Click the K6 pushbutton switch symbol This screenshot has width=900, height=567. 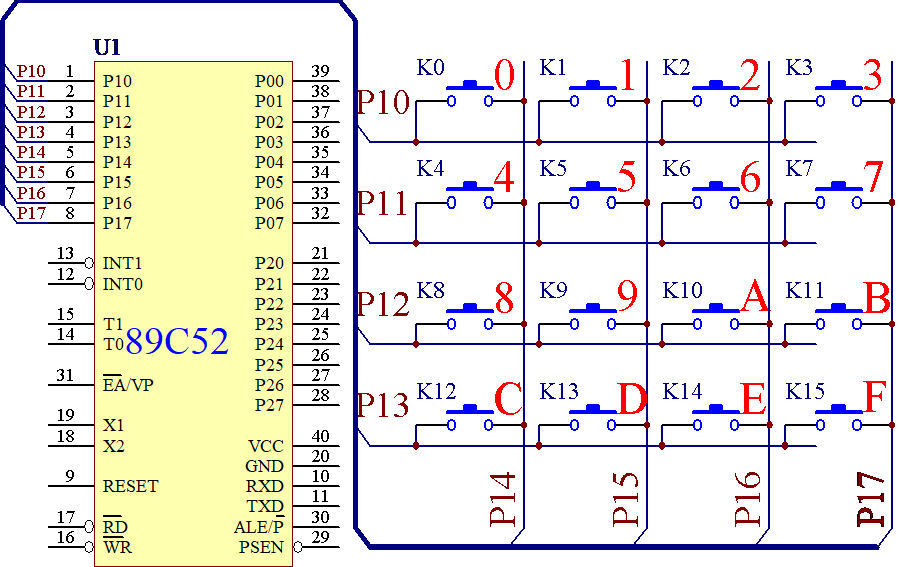click(x=716, y=195)
